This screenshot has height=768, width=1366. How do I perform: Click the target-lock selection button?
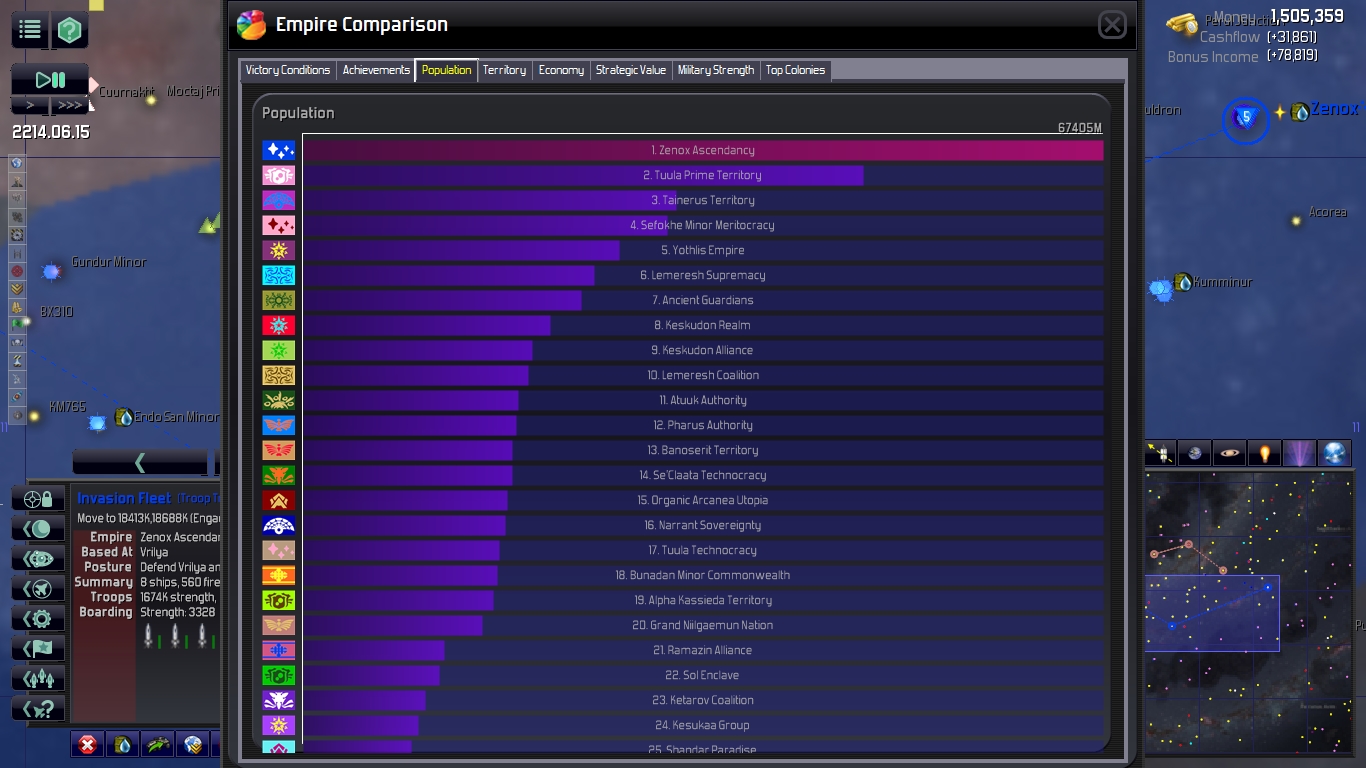point(39,498)
